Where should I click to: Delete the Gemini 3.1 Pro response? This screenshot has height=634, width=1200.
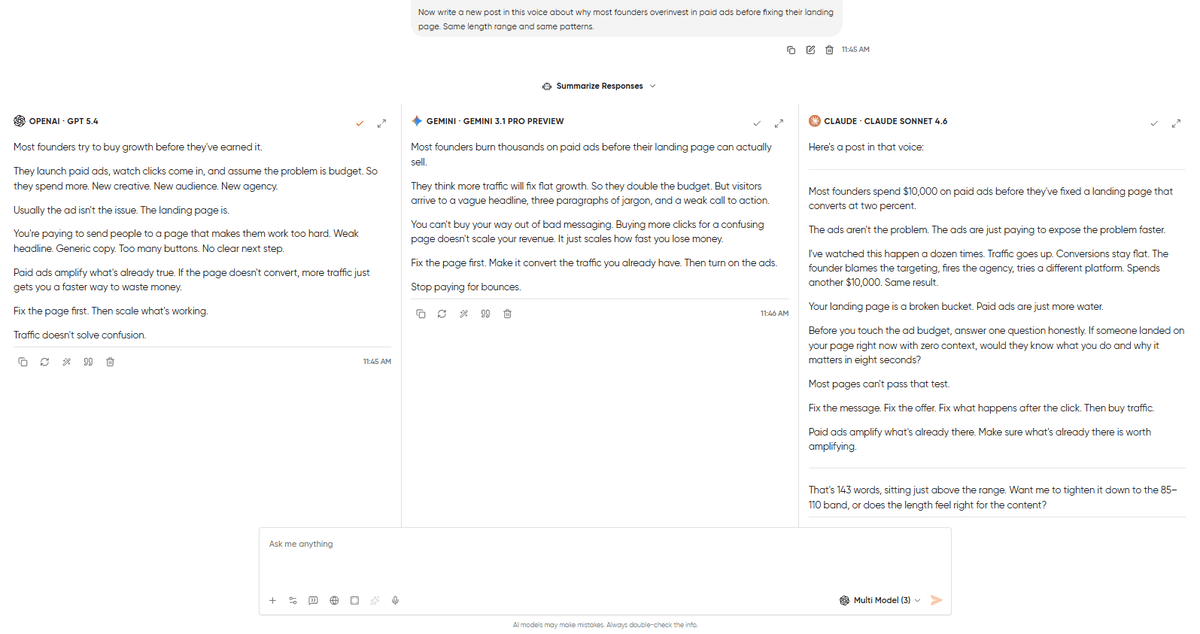pyautogui.click(x=507, y=314)
